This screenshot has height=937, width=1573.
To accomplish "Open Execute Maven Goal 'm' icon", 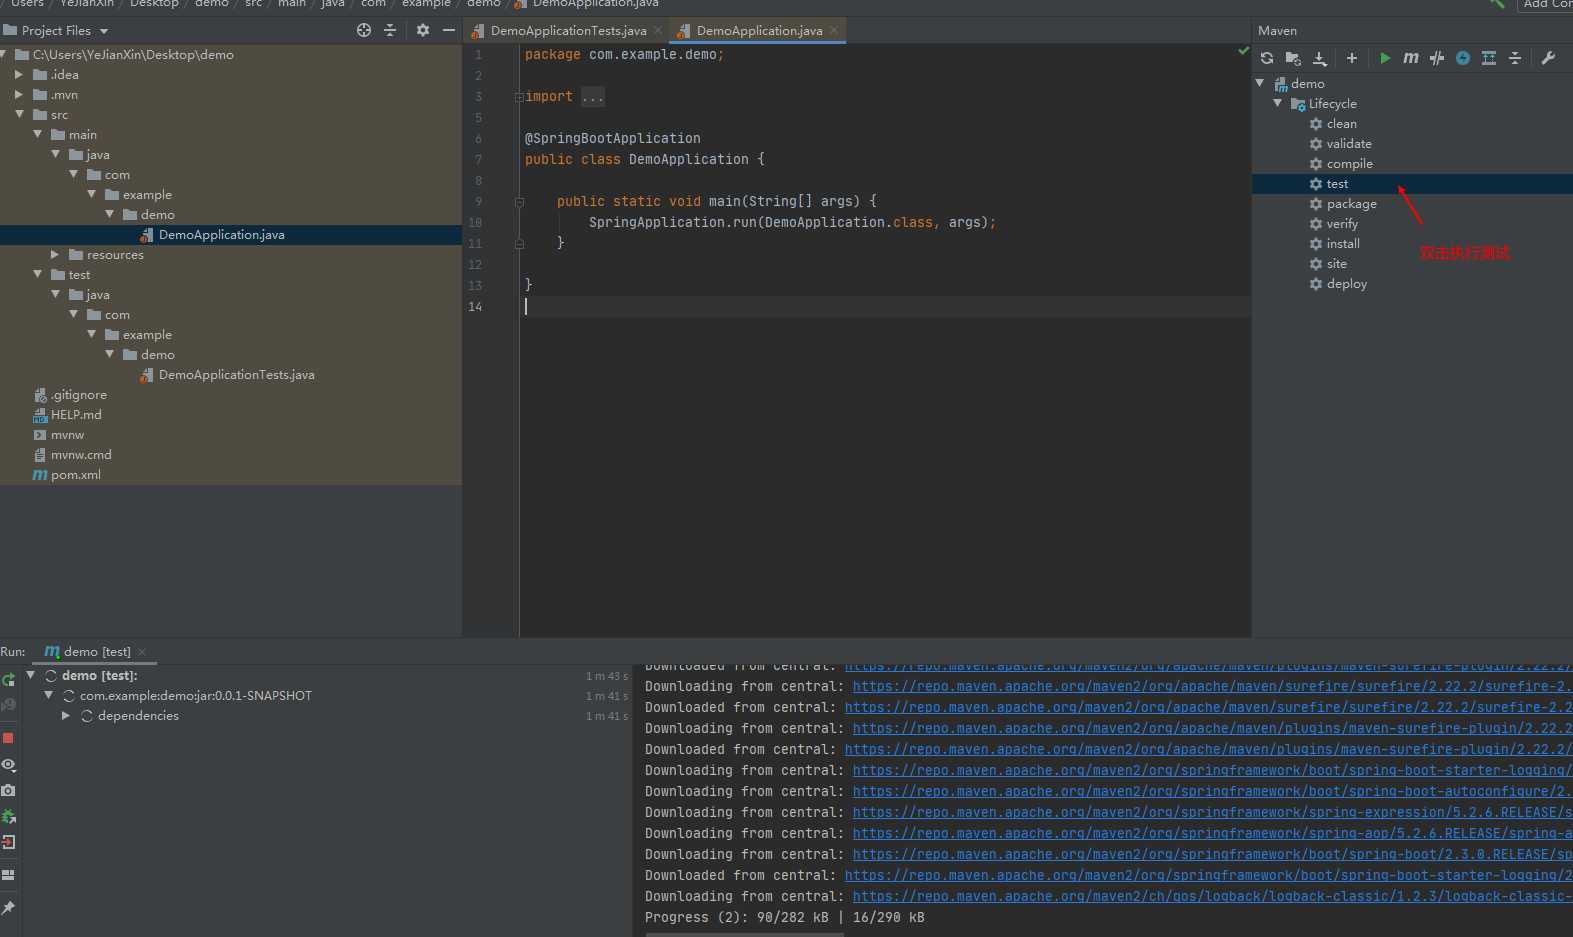I will point(1411,58).
